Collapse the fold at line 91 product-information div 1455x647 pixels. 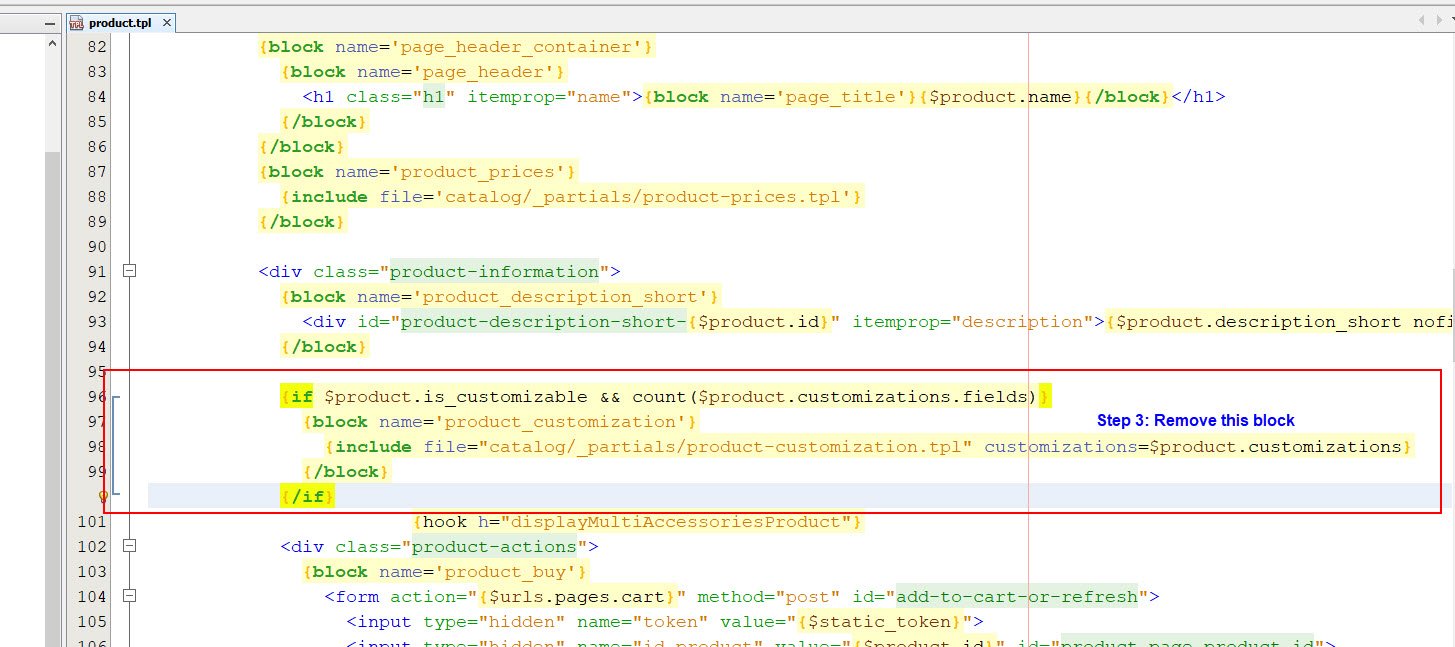point(128,271)
